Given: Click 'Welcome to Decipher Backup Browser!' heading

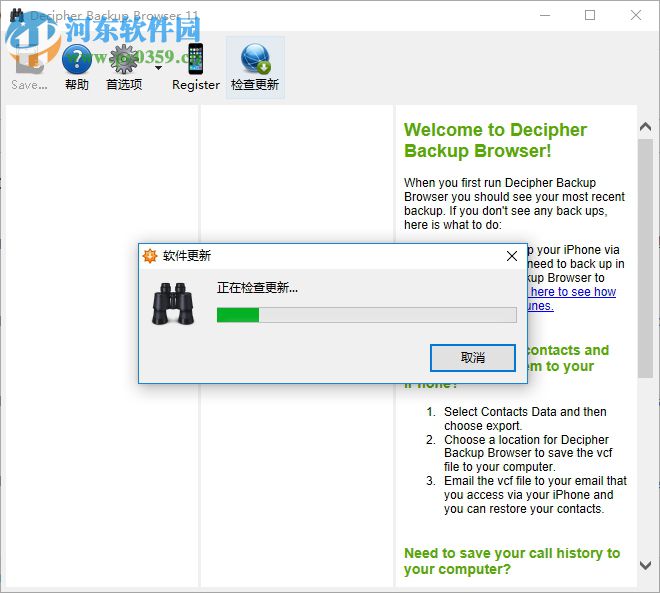Looking at the screenshot, I should [495, 140].
